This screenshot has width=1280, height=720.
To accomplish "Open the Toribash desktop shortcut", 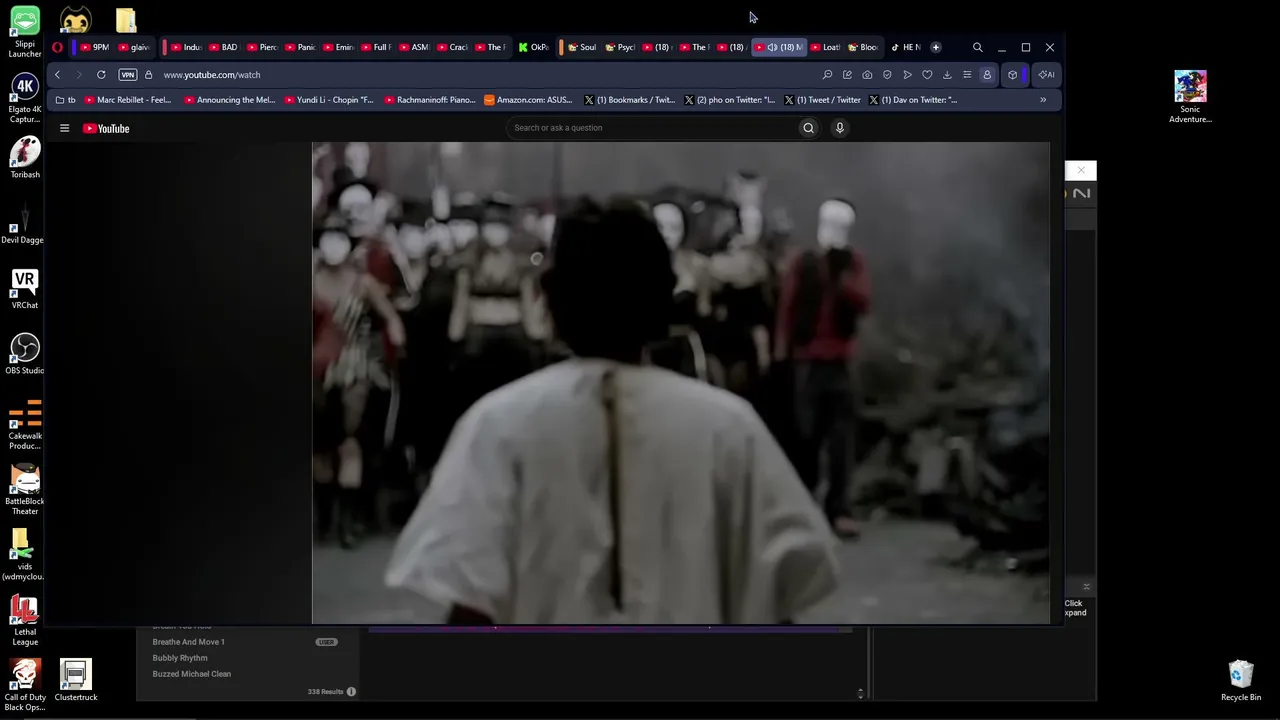I will [x=25, y=157].
